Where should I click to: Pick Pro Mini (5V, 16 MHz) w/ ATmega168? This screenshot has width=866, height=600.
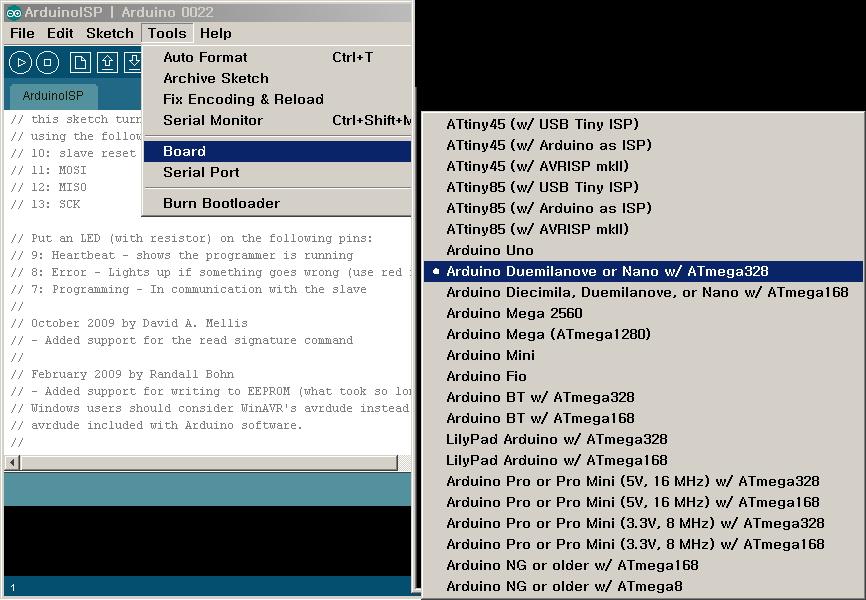(x=643, y=502)
